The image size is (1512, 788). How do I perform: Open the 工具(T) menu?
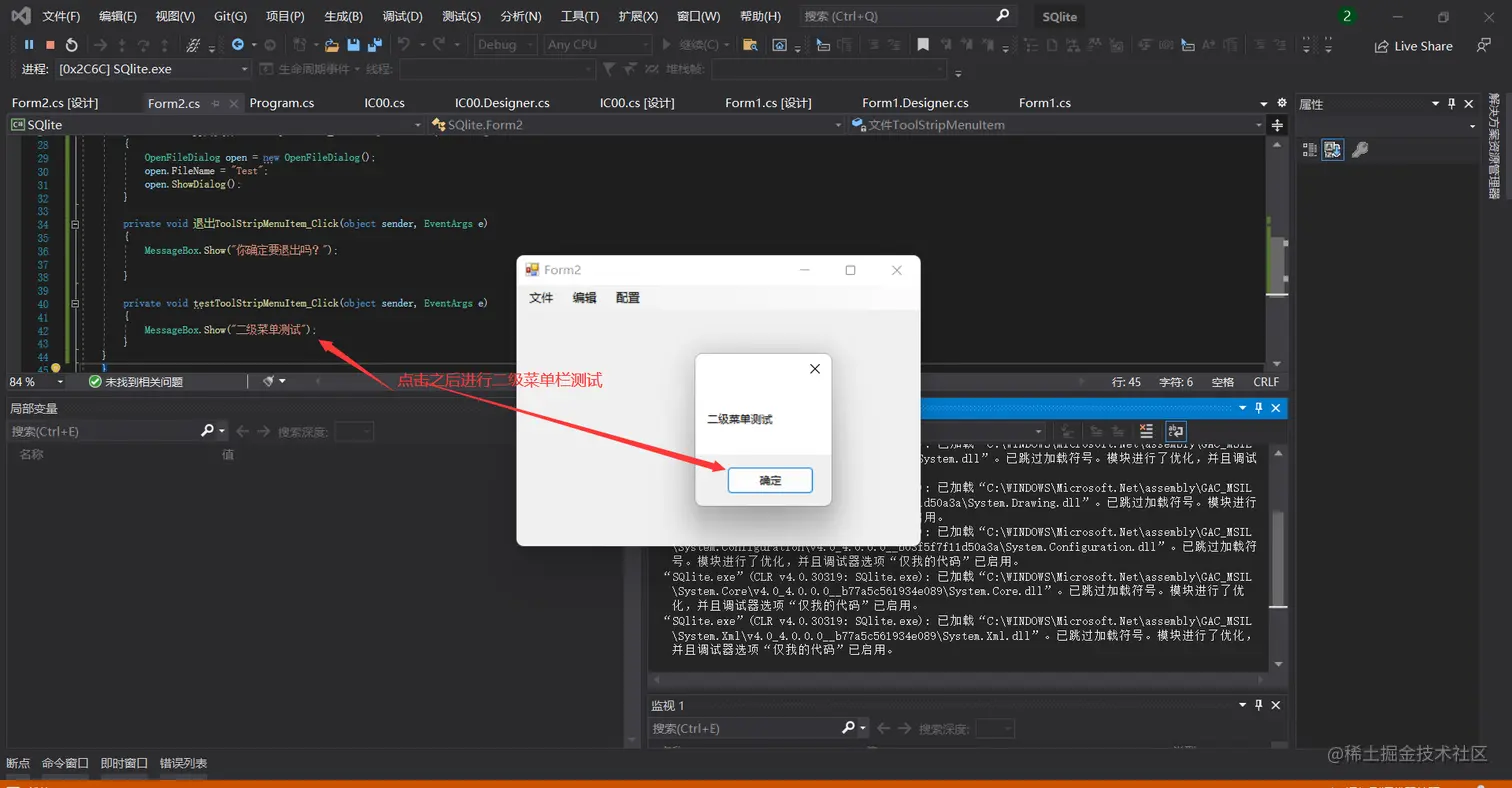coord(579,17)
